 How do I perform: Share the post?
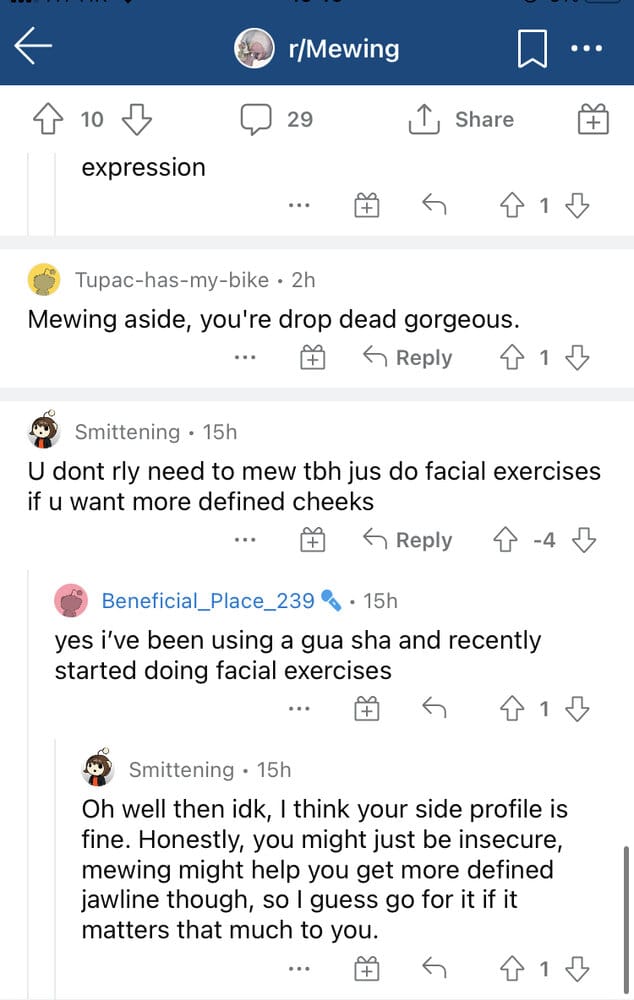462,120
